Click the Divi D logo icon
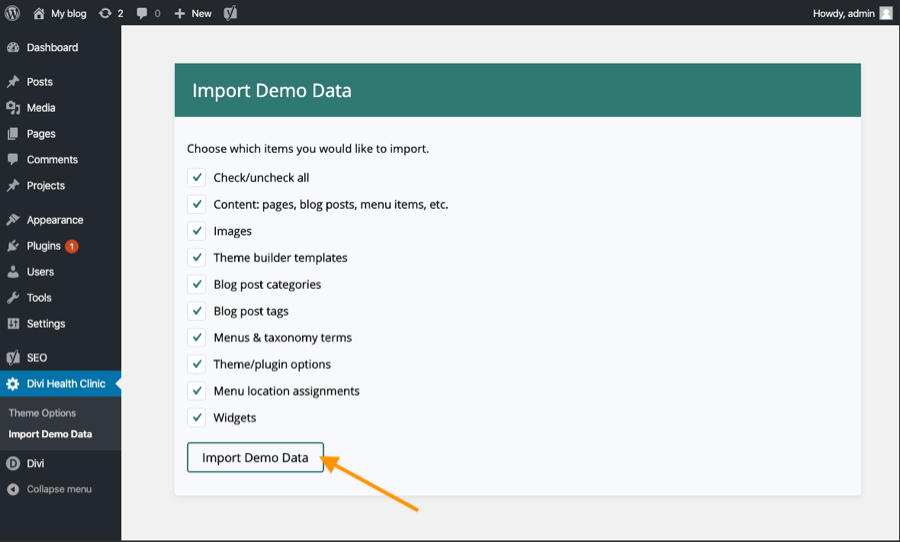900x542 pixels. (x=13, y=463)
